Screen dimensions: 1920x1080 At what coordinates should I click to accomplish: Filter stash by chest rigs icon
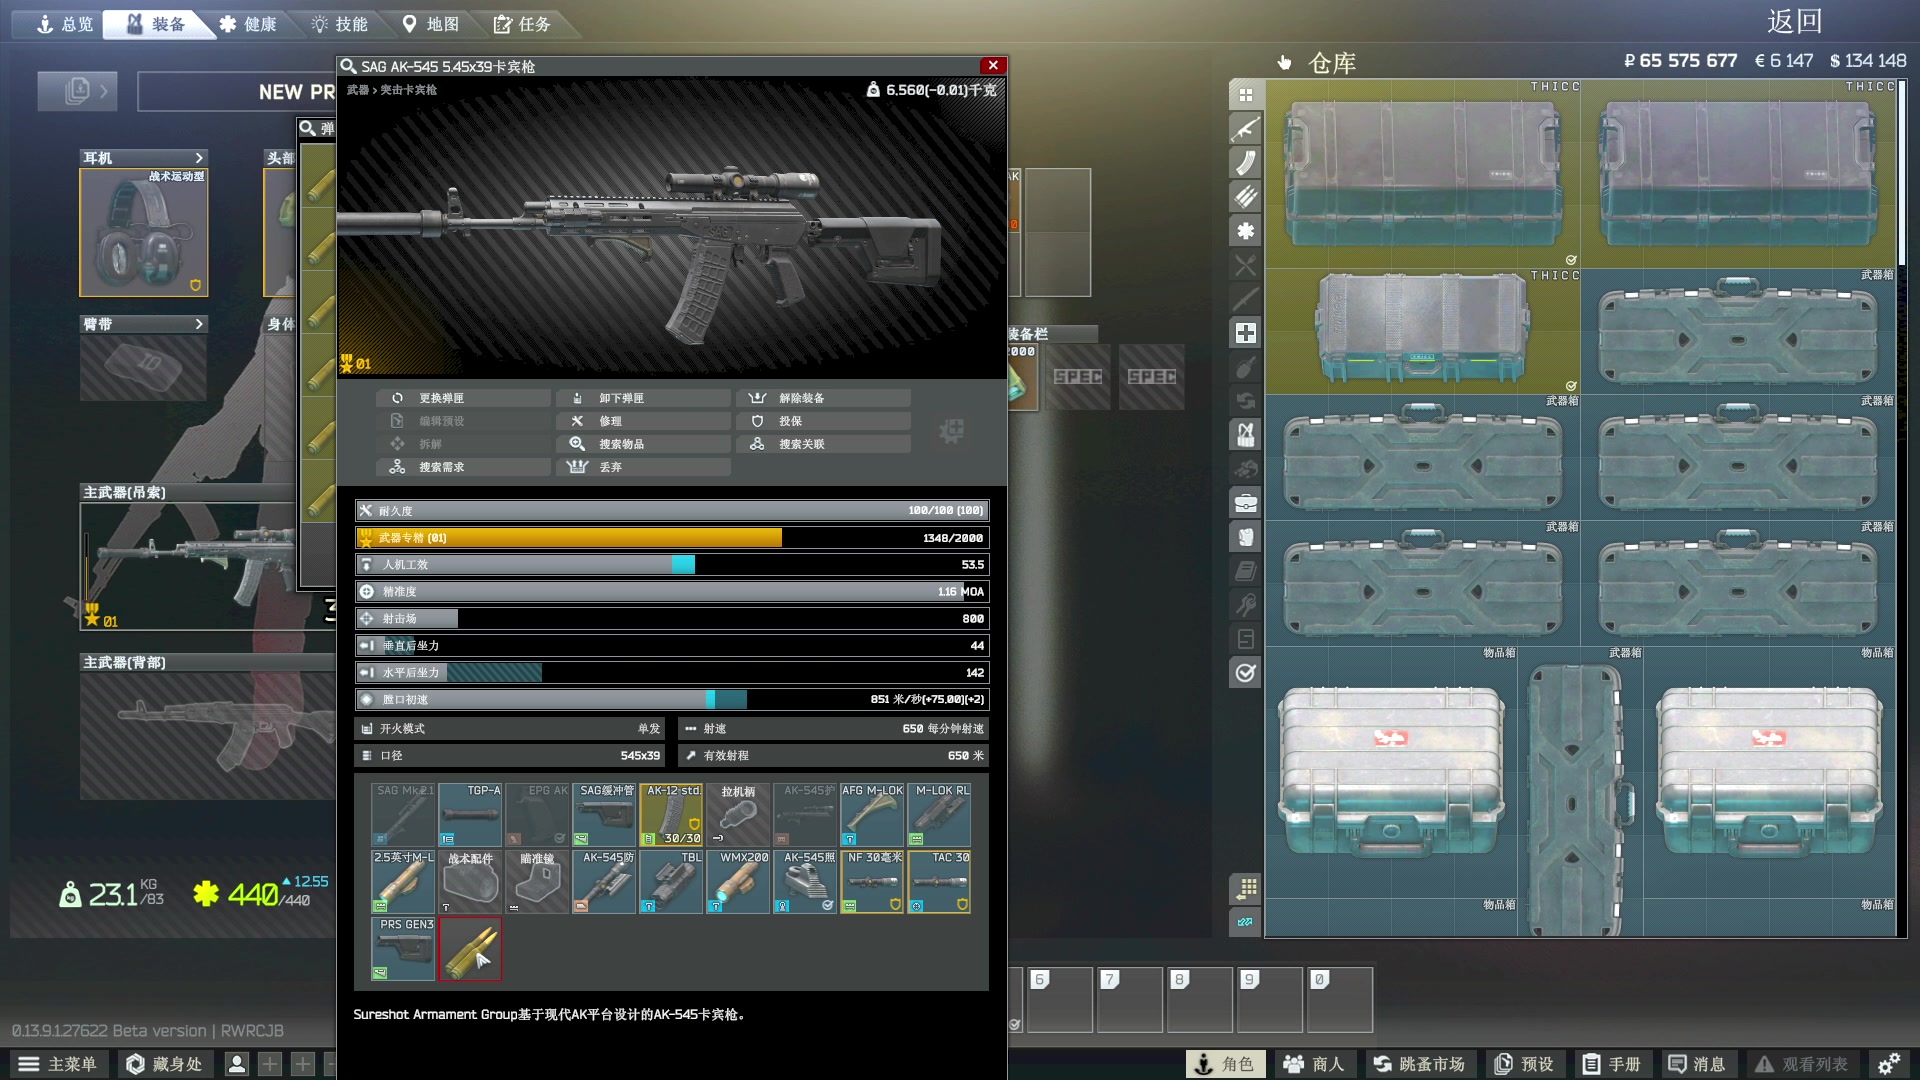coord(1245,435)
